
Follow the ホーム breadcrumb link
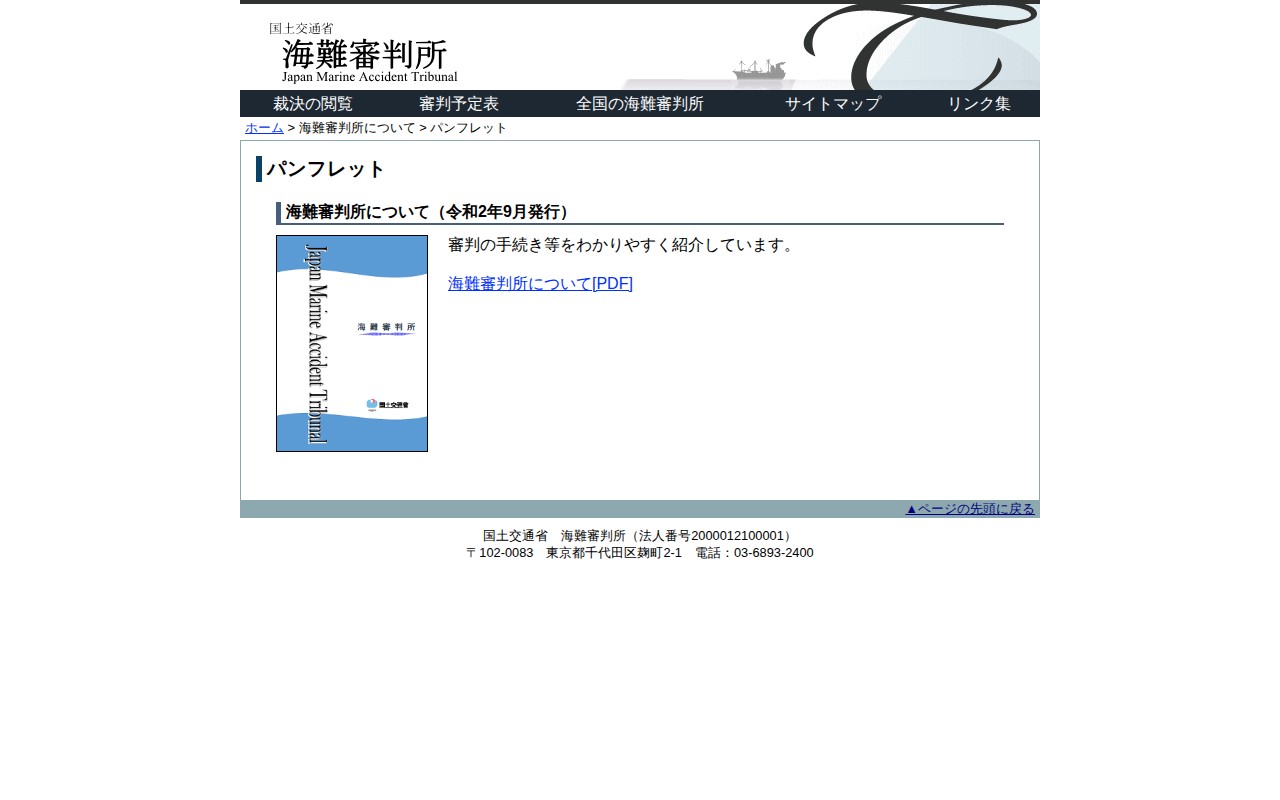pyautogui.click(x=264, y=128)
